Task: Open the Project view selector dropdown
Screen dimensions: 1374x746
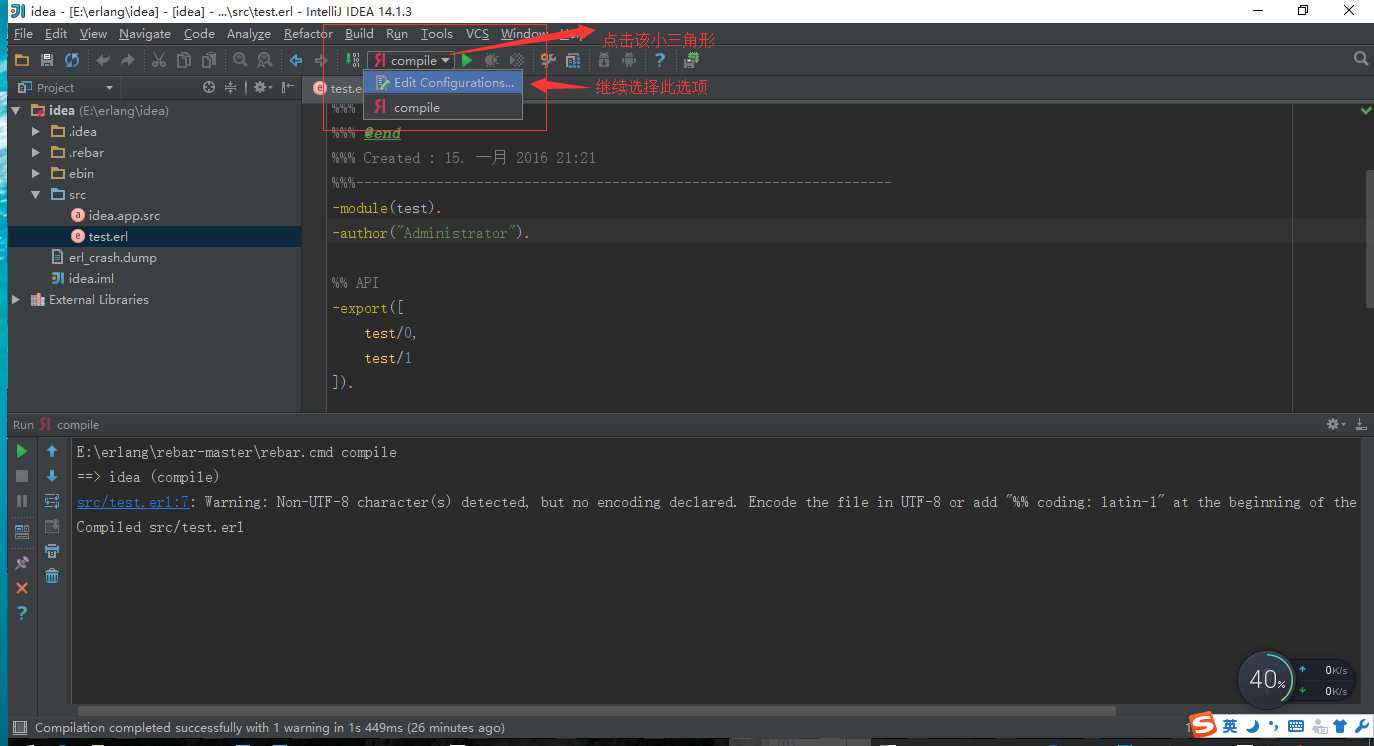Action: 66,87
